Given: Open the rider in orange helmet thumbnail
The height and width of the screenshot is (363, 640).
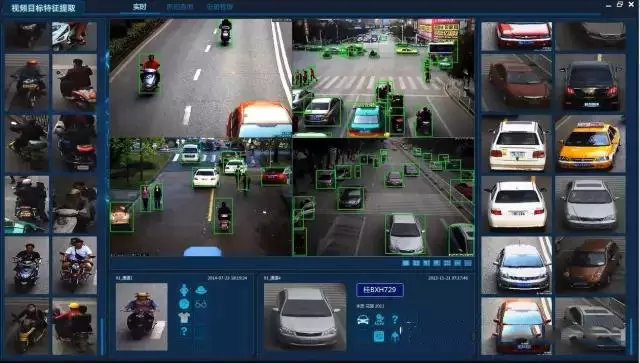Looking at the screenshot, I should tap(27, 83).
